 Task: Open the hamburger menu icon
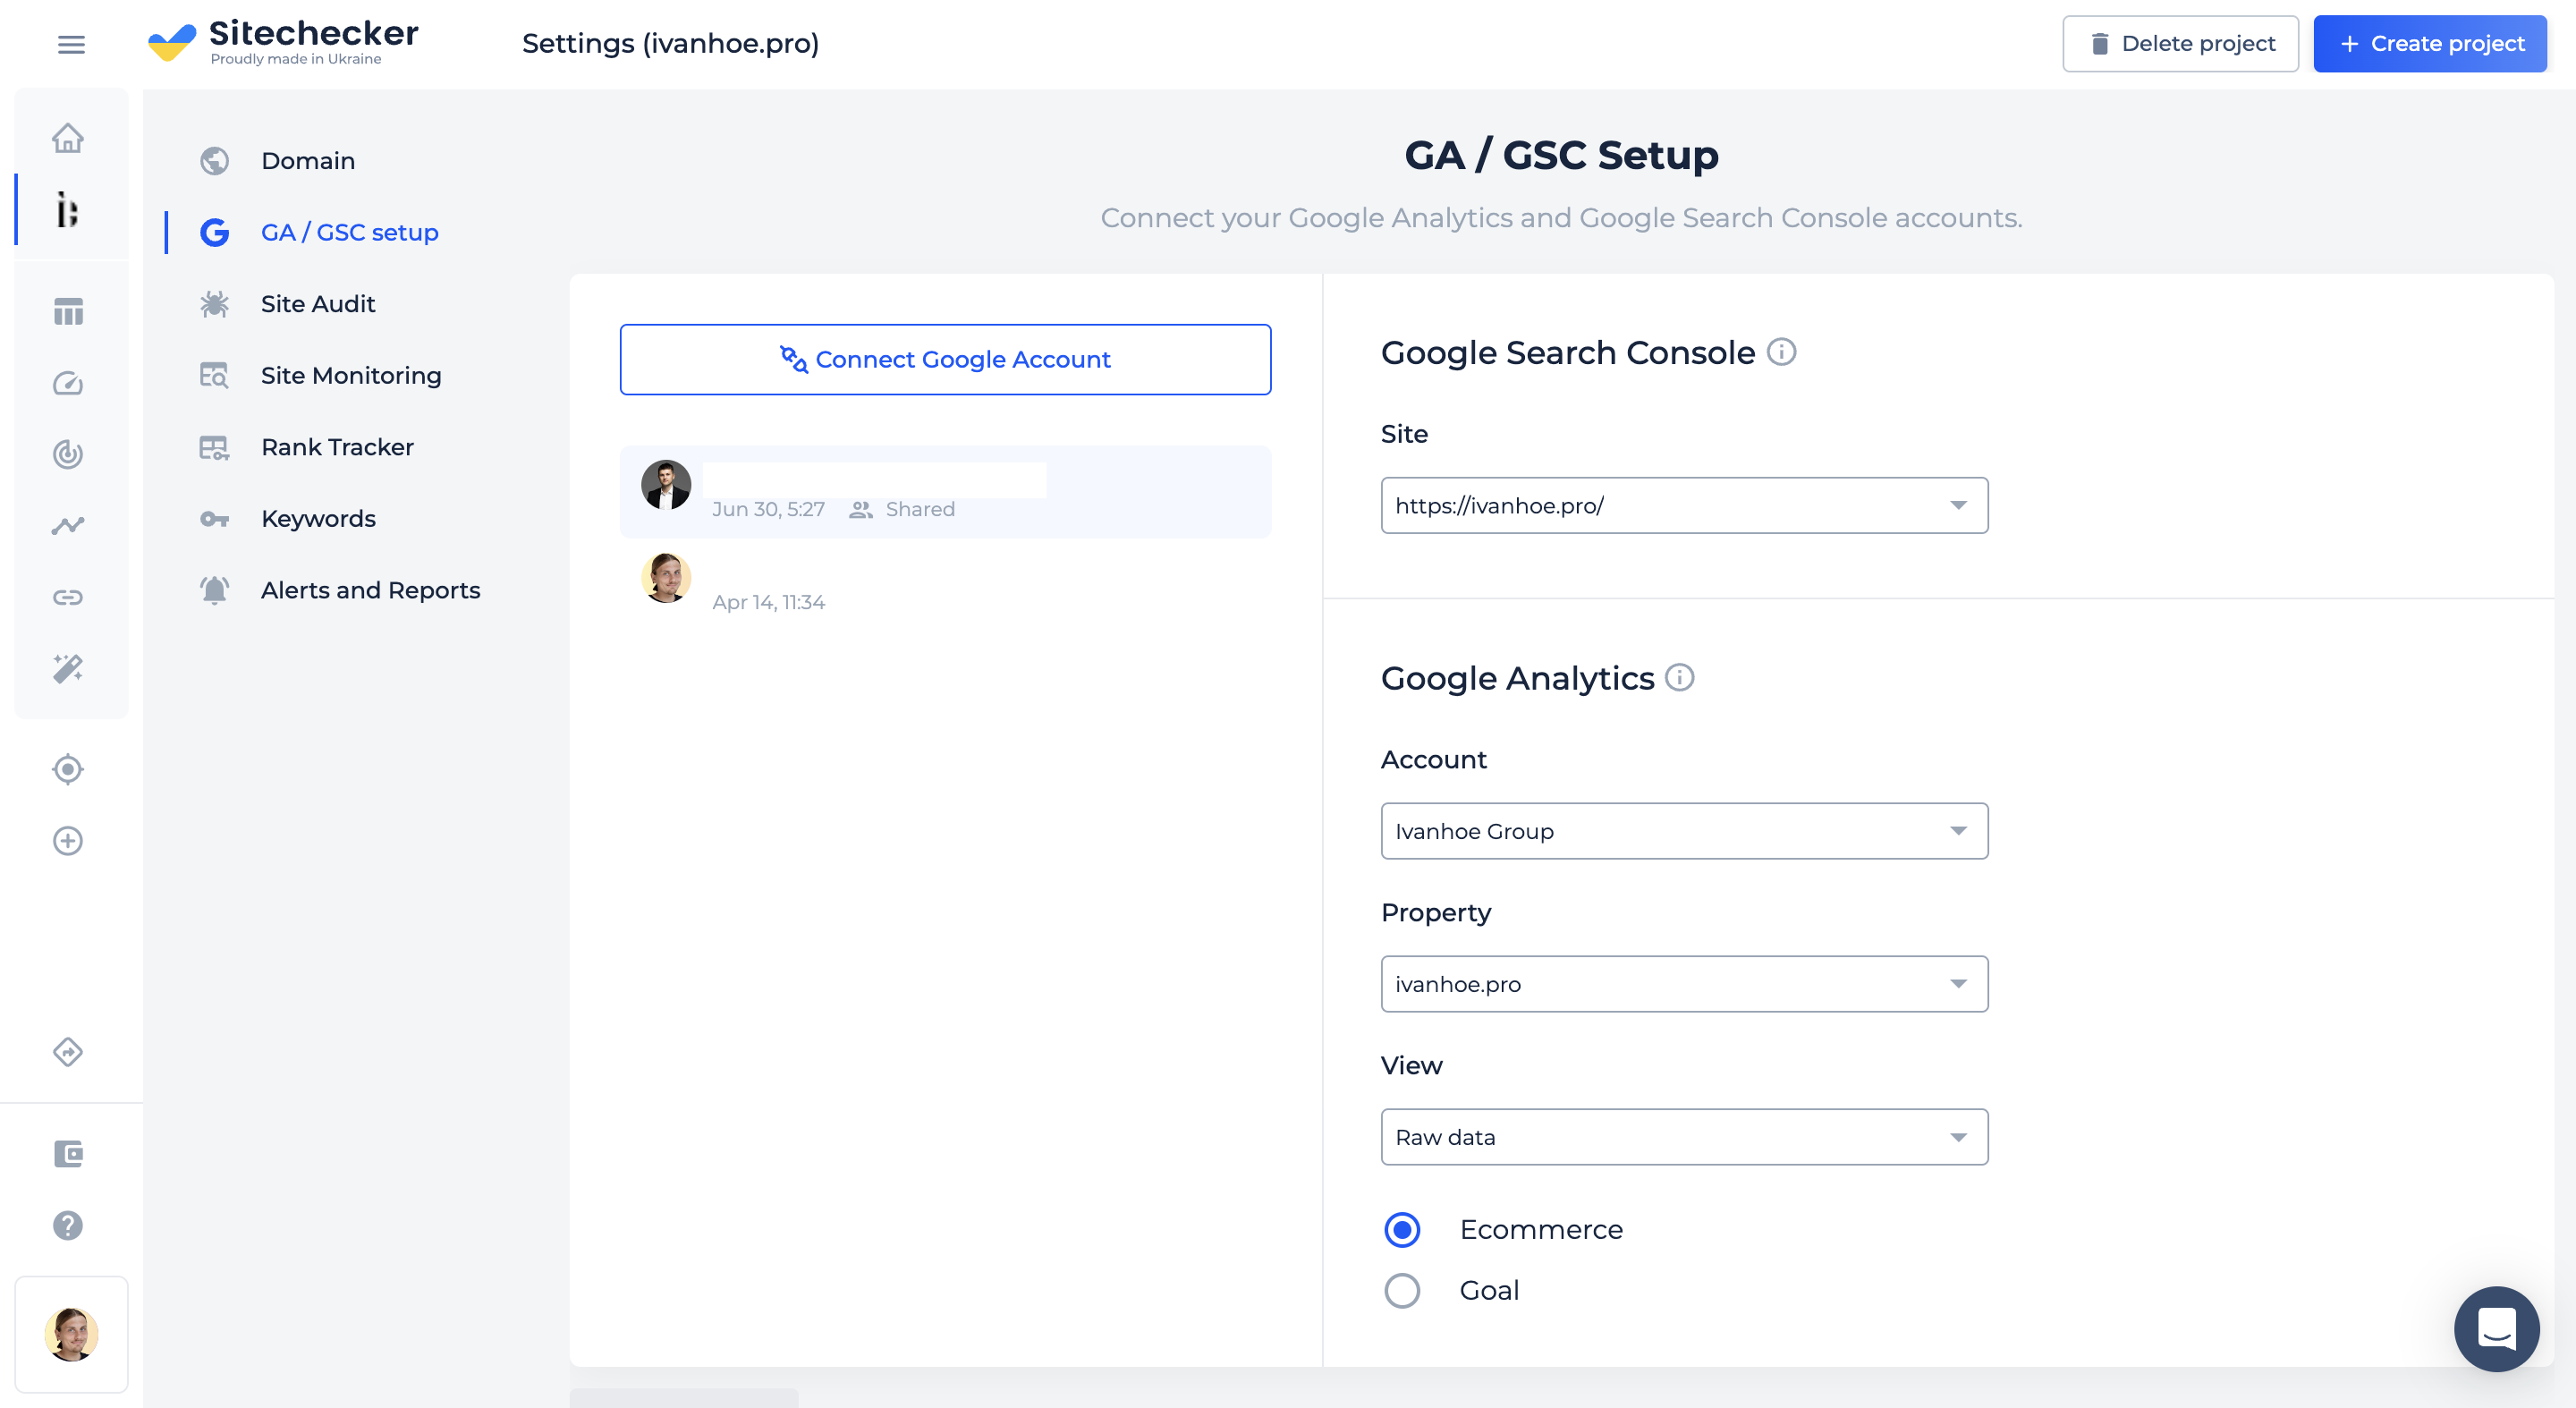click(x=71, y=44)
